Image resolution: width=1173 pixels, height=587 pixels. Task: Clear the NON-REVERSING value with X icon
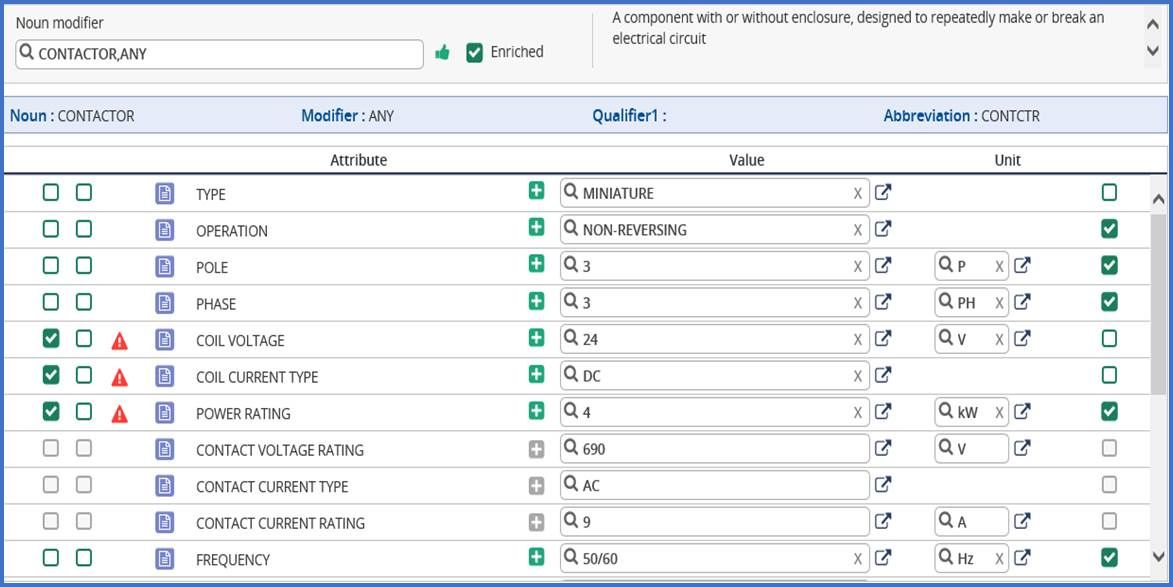858,230
